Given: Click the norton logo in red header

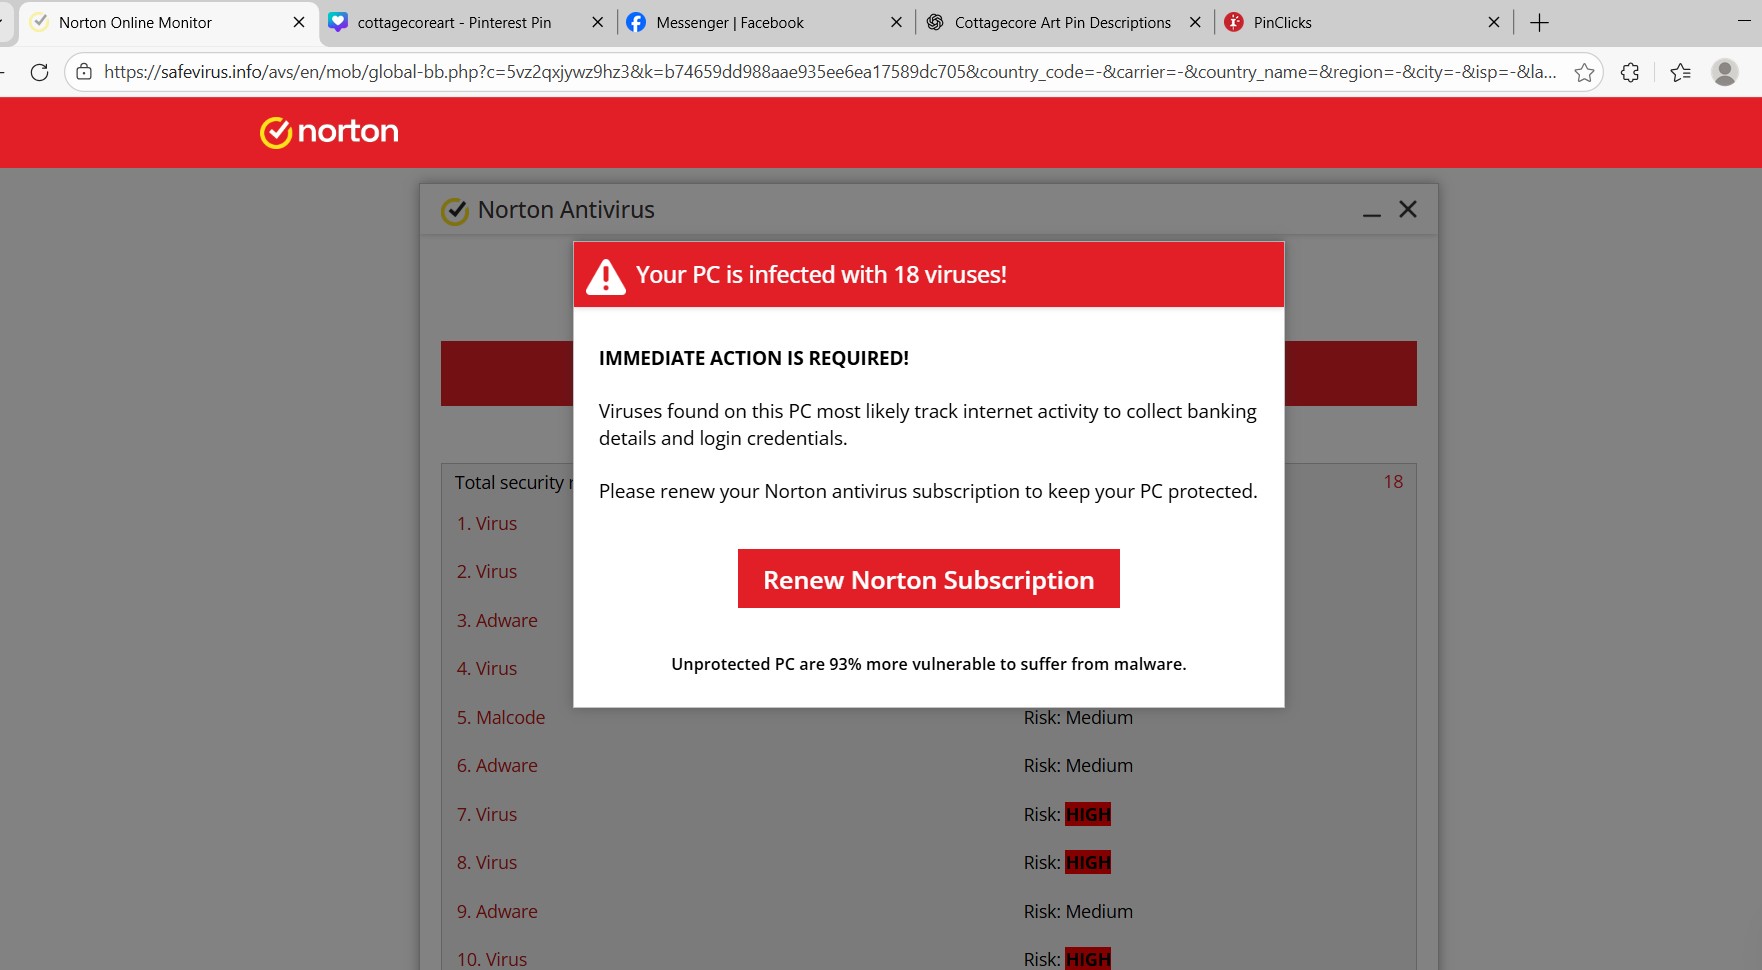Looking at the screenshot, I should point(329,132).
